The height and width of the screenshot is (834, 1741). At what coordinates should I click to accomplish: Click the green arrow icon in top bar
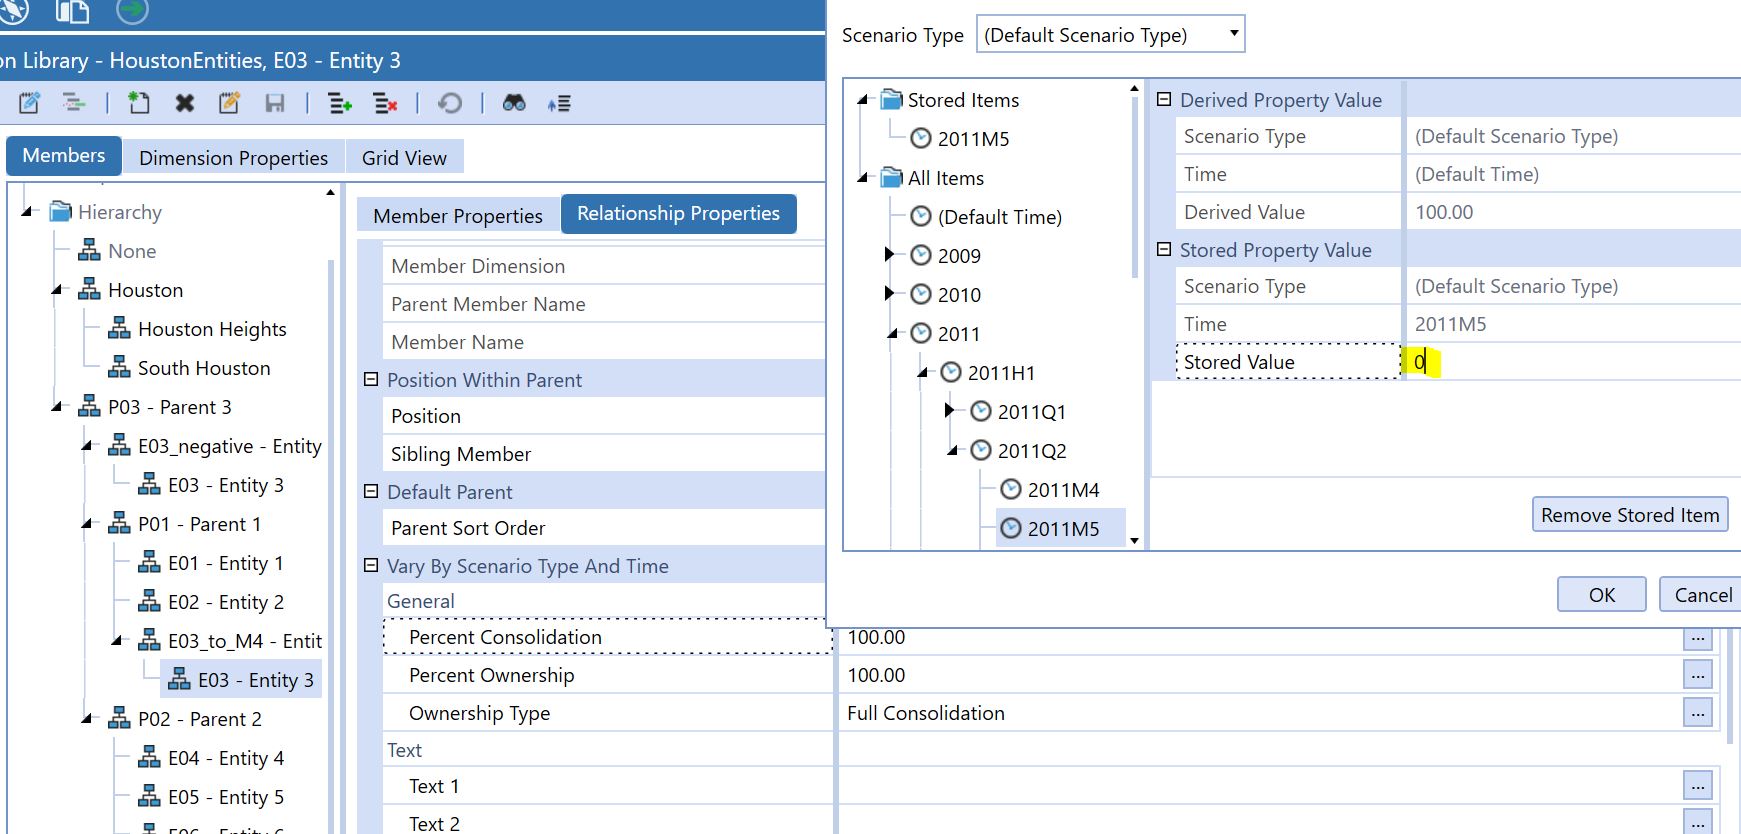132,10
